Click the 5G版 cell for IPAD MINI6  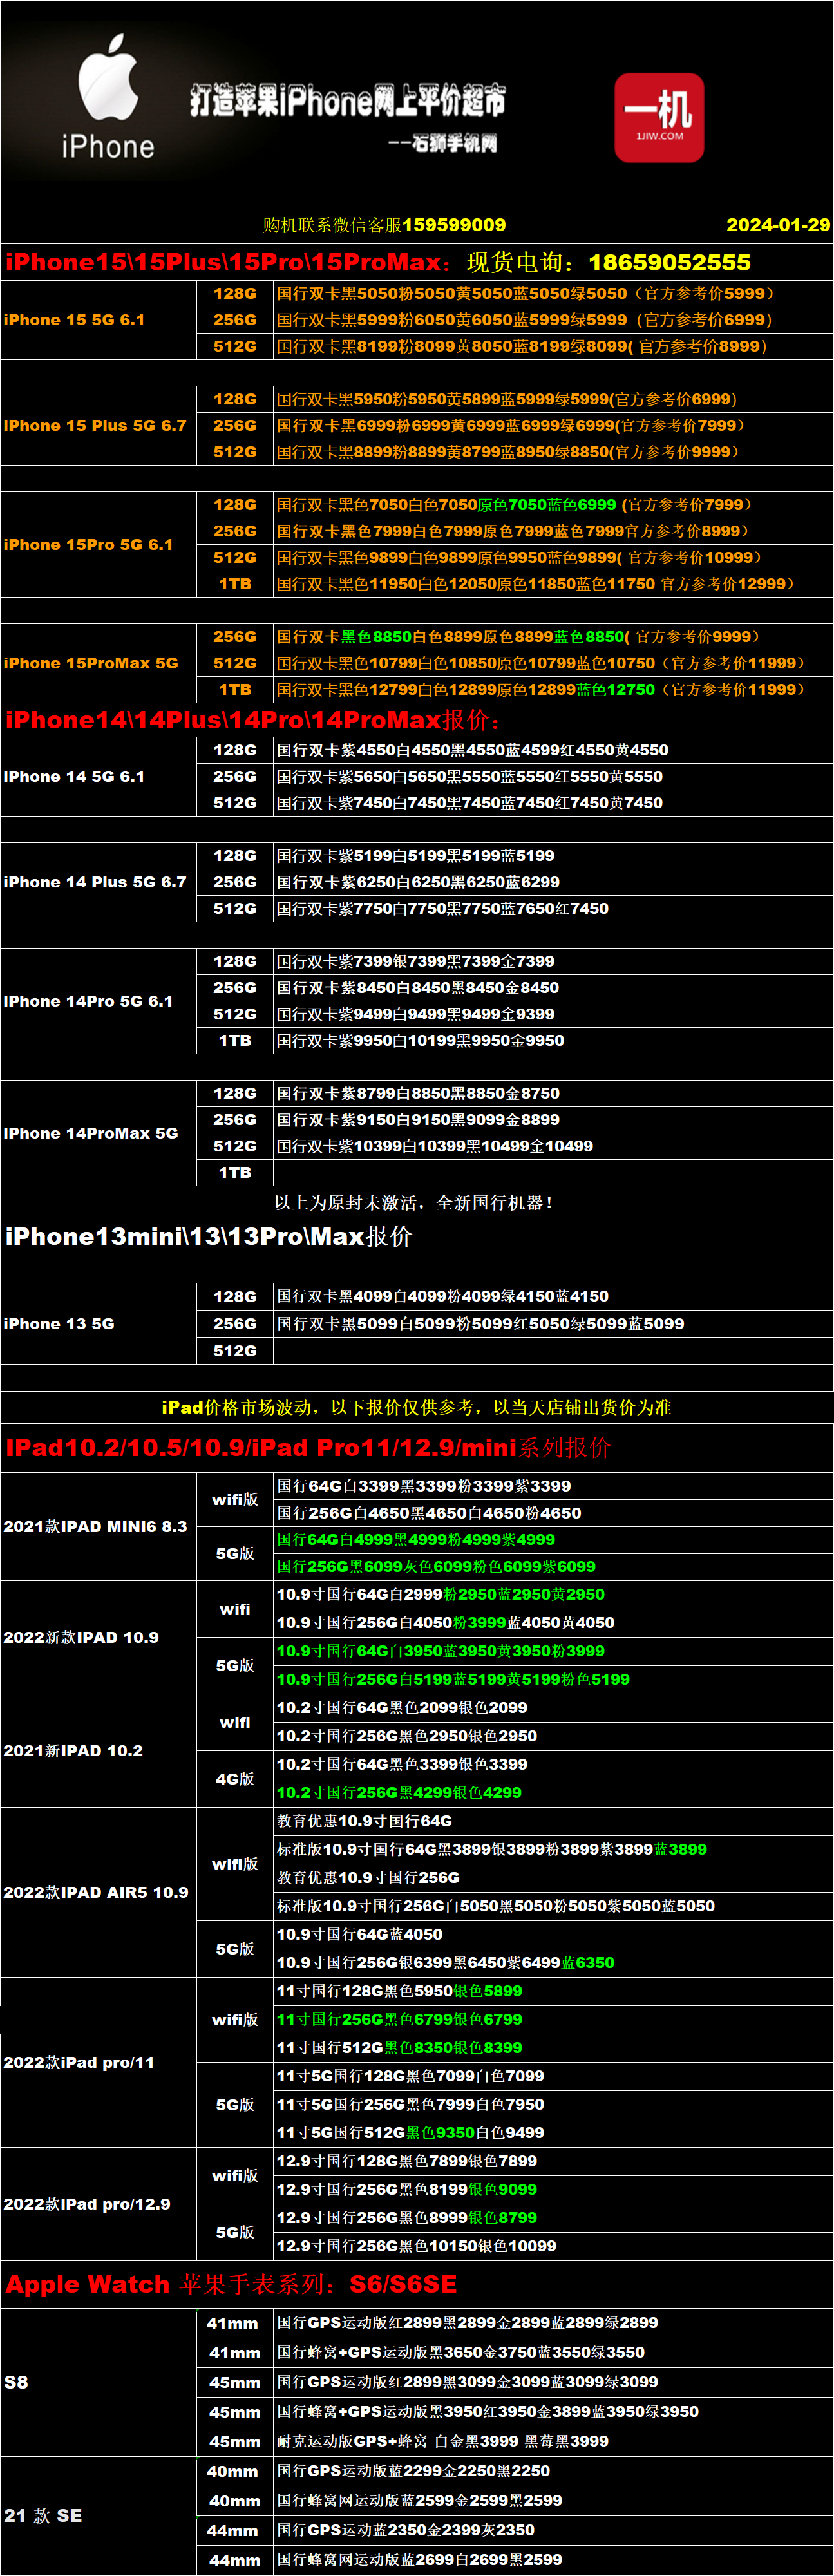[235, 1554]
